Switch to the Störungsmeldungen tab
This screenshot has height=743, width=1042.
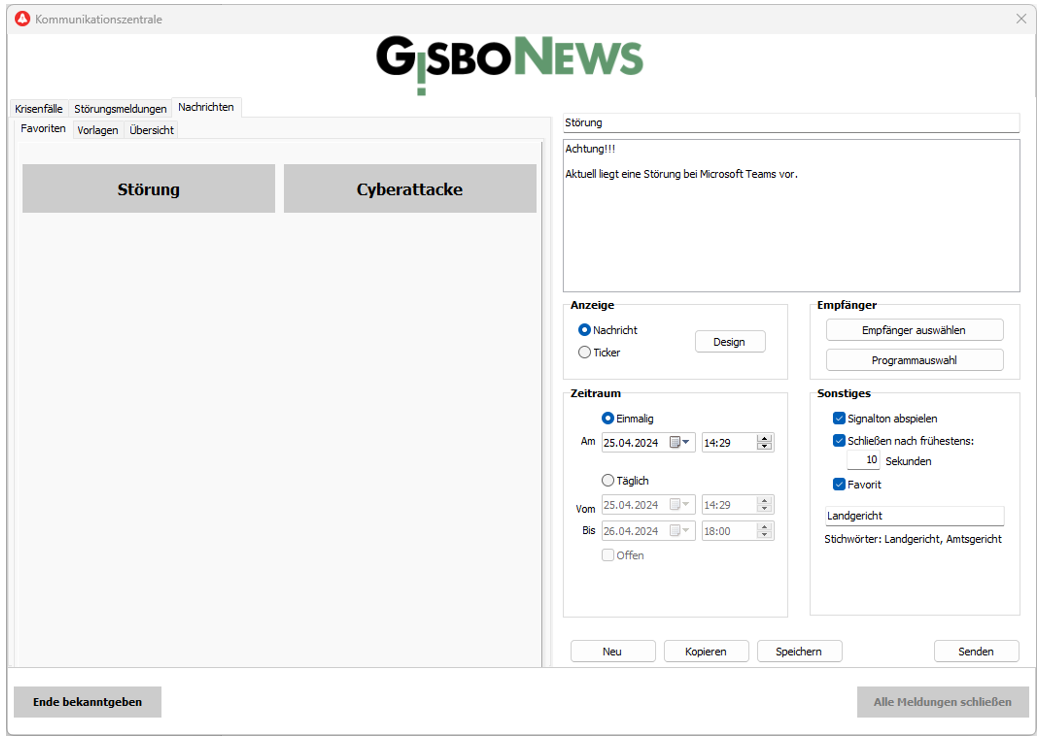coord(120,108)
